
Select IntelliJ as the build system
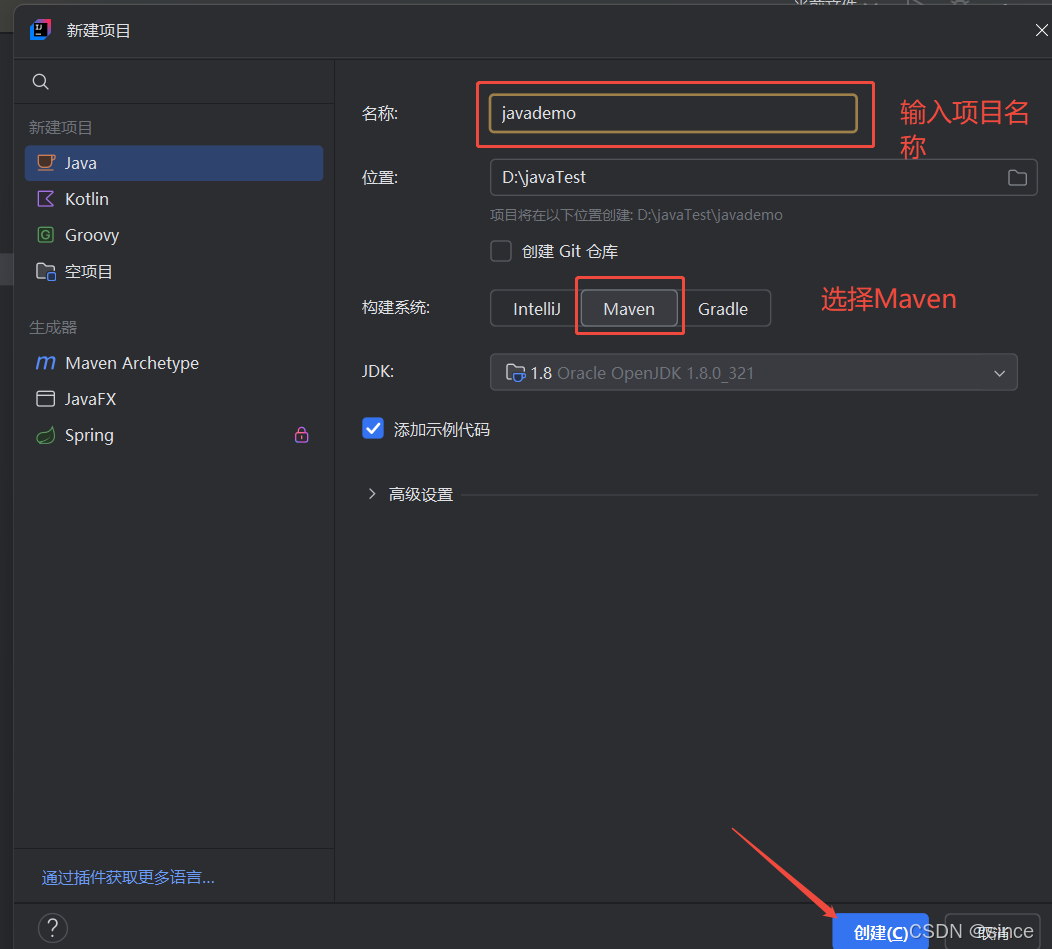[x=536, y=309]
